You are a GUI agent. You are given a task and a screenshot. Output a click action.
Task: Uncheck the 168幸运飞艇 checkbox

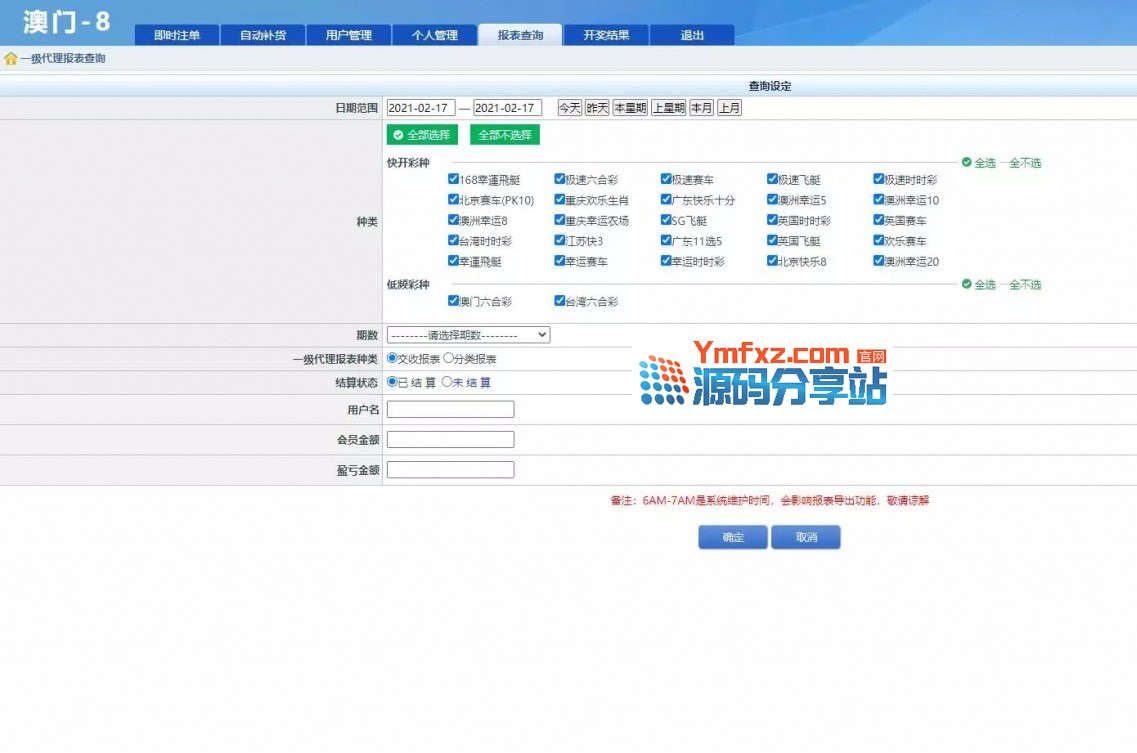(453, 180)
